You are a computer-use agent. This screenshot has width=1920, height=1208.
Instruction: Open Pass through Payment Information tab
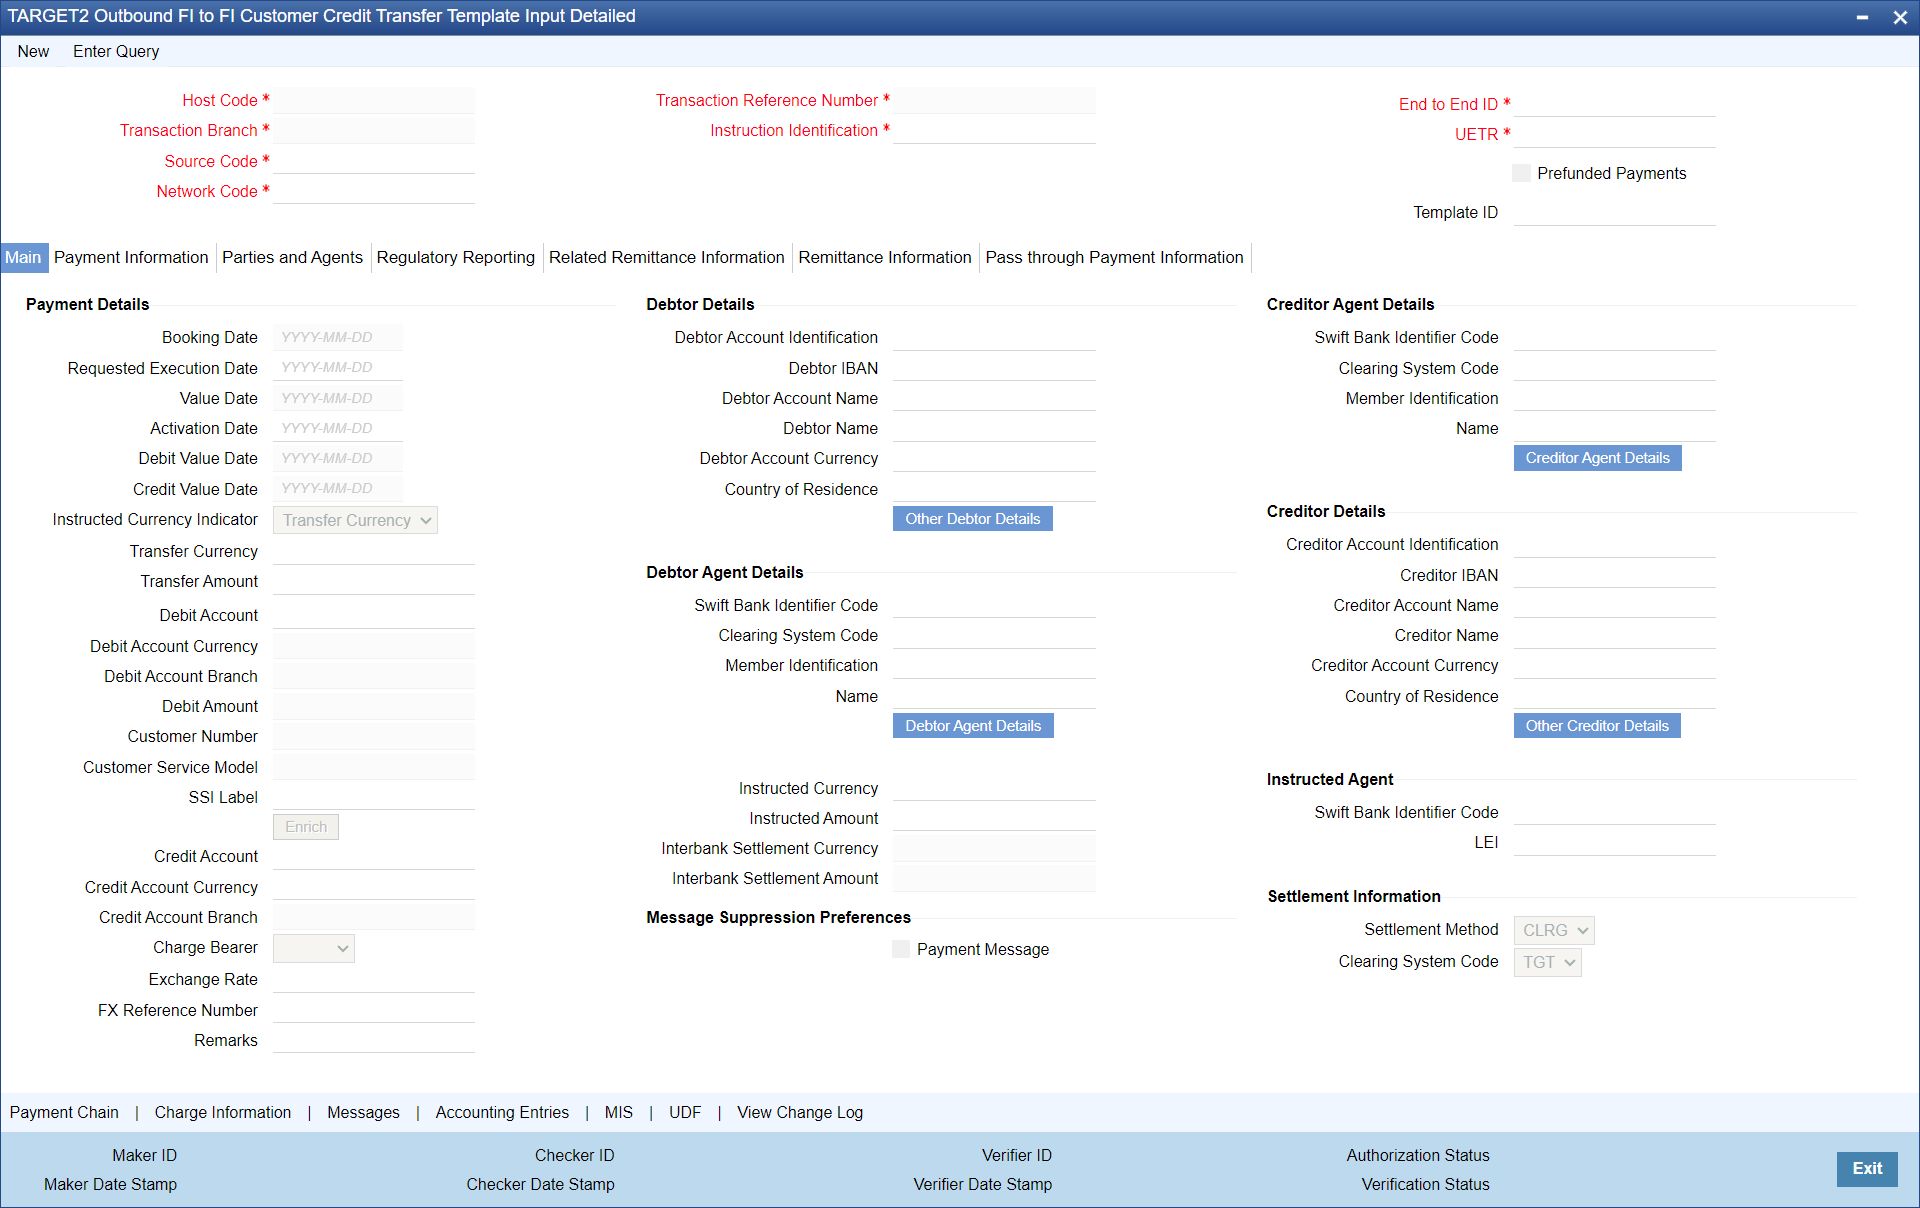tap(1115, 257)
